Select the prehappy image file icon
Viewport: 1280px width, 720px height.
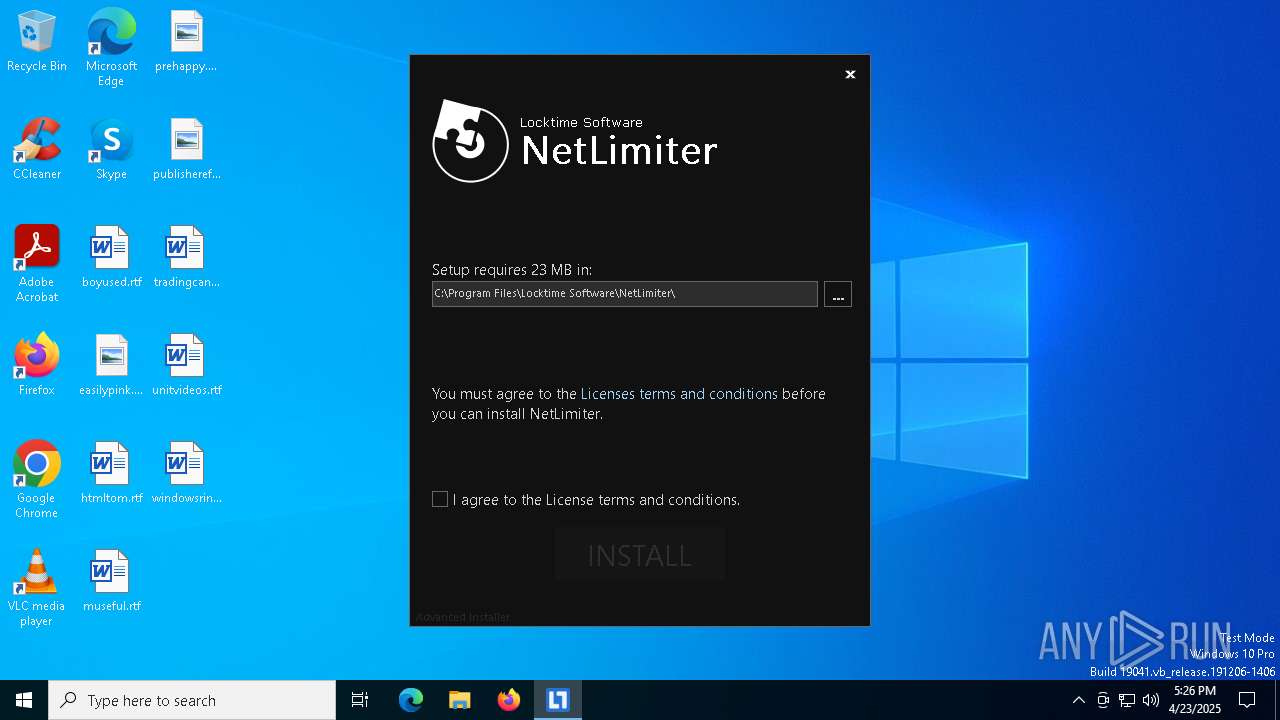click(186, 42)
